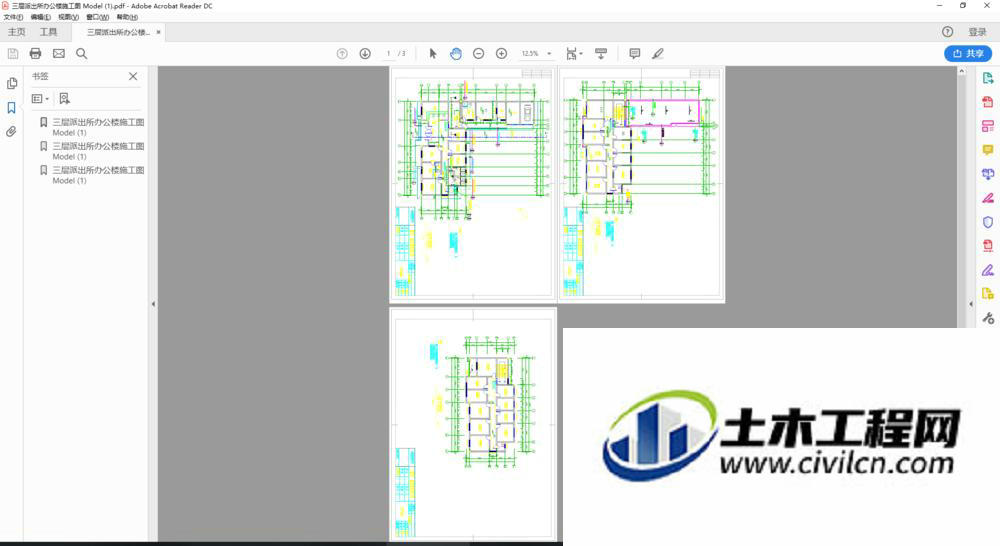Open the 视图 menu
Viewport: 1000px width, 546px height.
coord(68,17)
